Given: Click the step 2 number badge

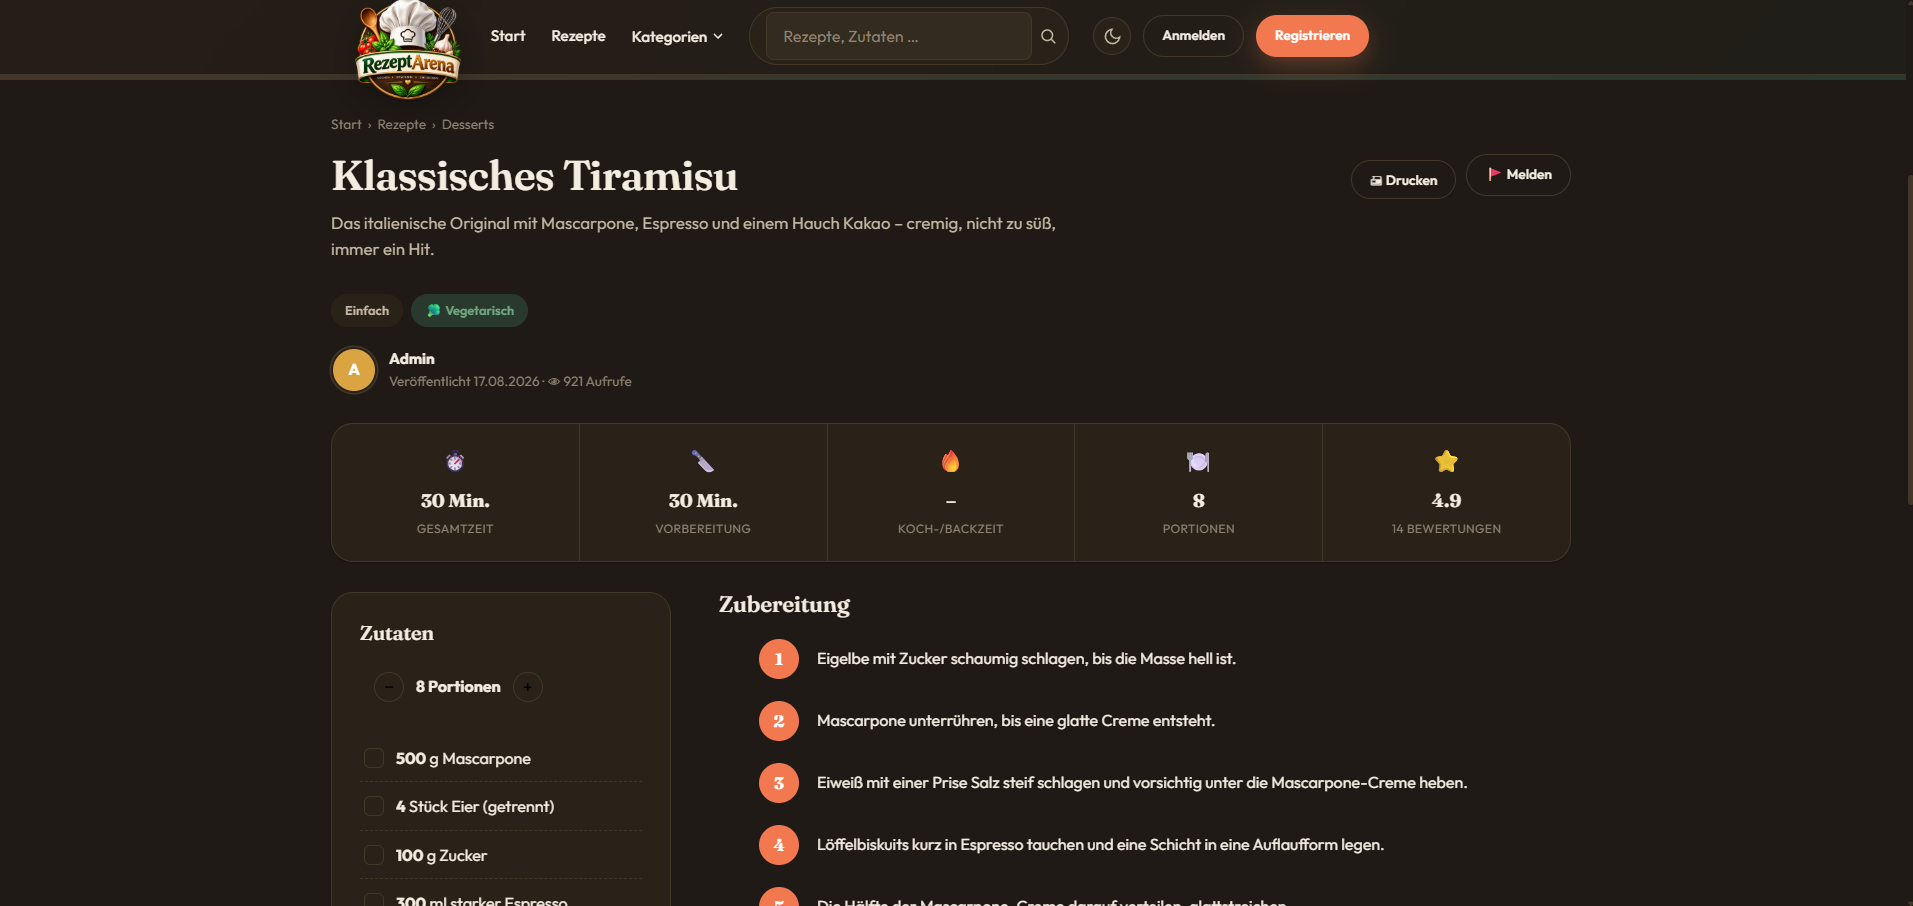Looking at the screenshot, I should point(779,721).
